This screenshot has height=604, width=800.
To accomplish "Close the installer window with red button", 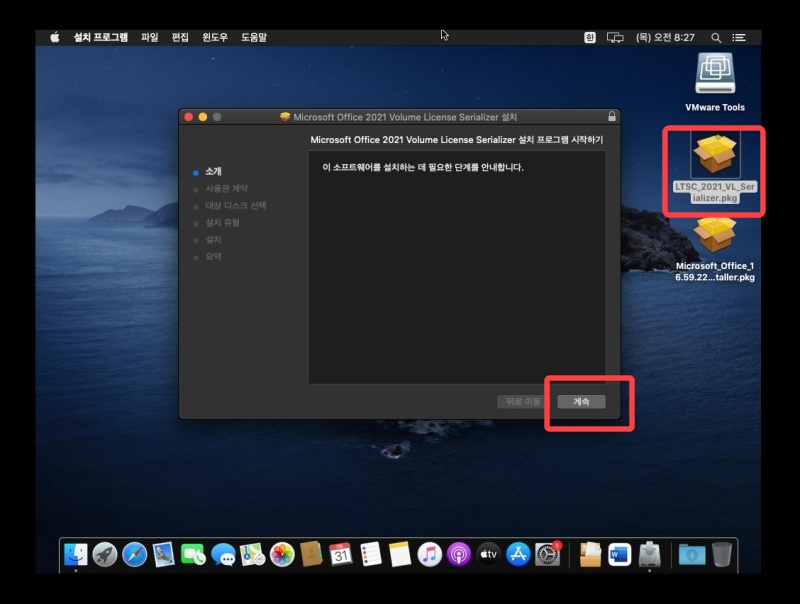I will tap(188, 117).
